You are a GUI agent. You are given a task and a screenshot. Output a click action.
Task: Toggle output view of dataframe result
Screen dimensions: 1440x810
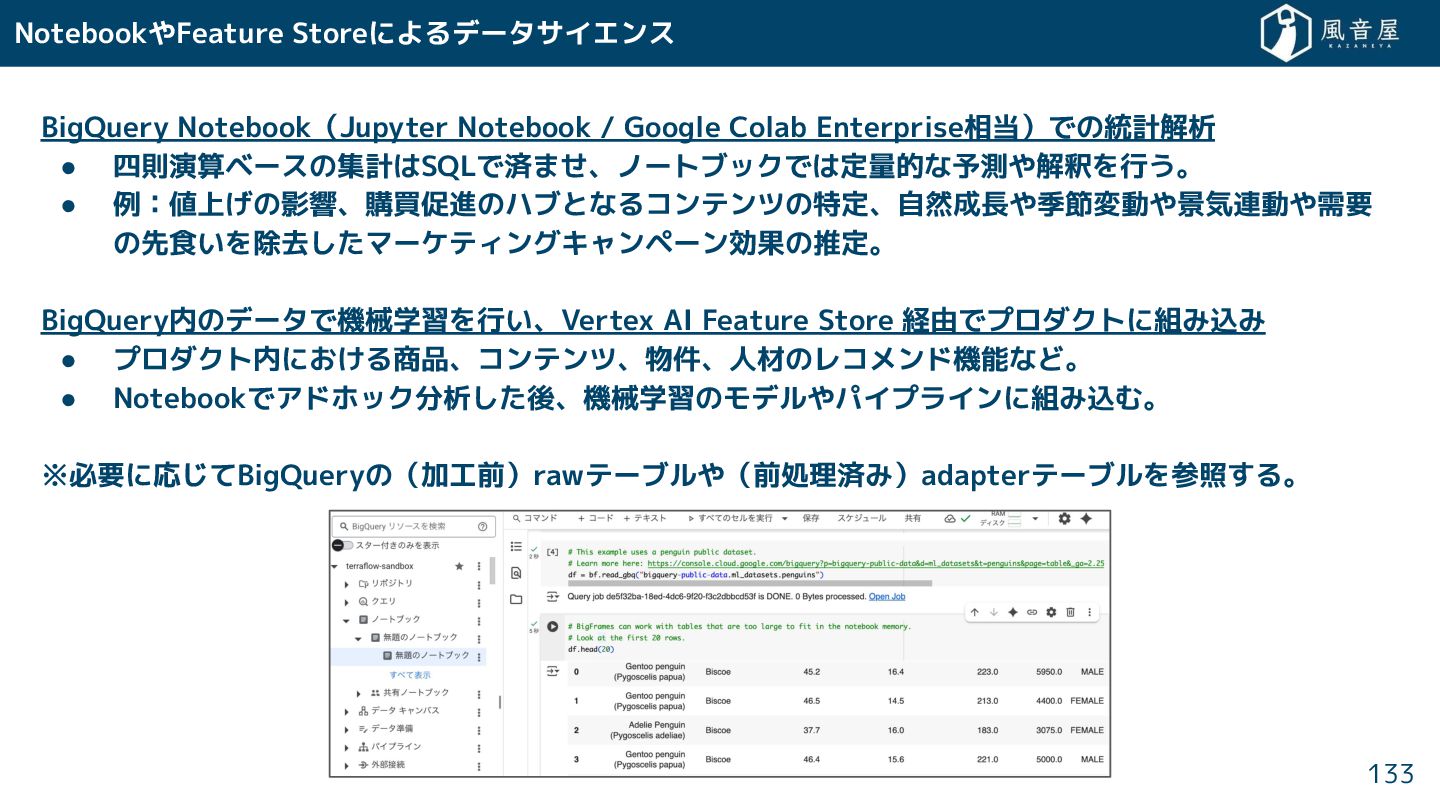point(552,671)
